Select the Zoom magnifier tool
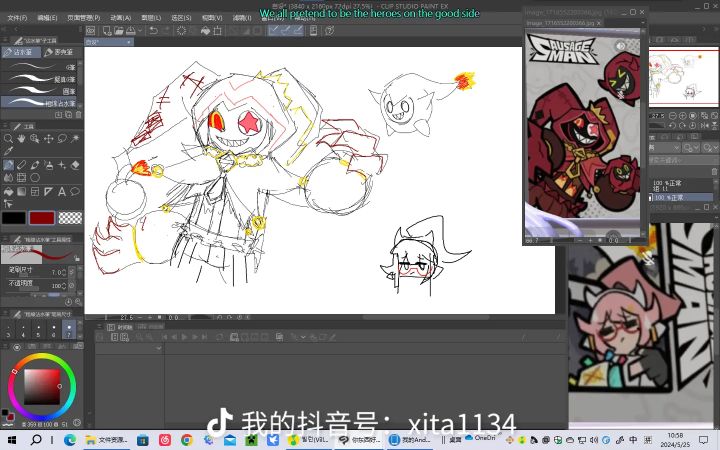The image size is (720, 450). coord(8,138)
